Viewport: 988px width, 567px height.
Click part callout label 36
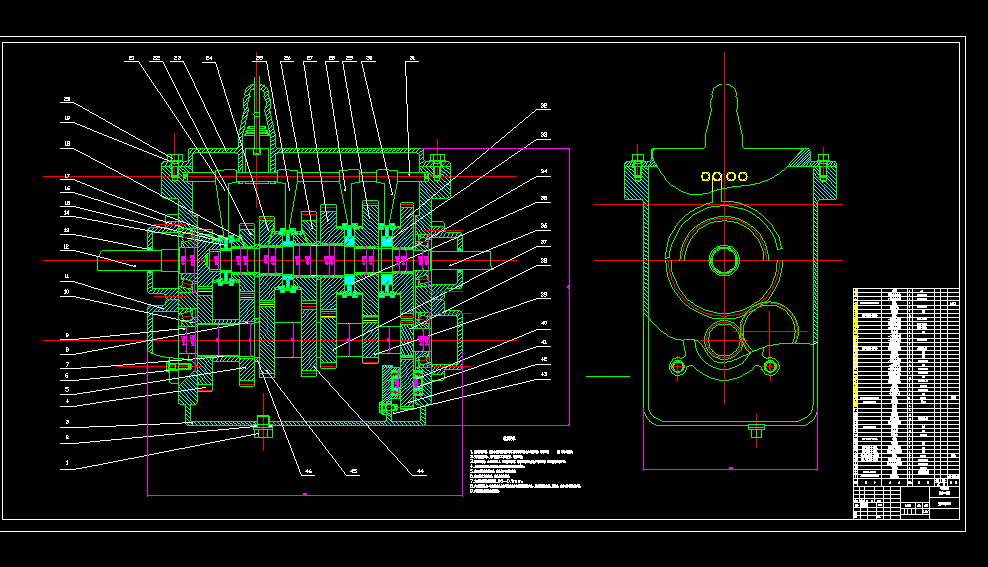point(544,226)
